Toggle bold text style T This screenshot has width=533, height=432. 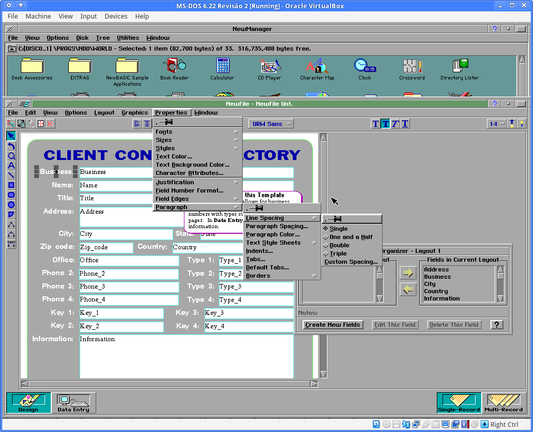tap(385, 124)
